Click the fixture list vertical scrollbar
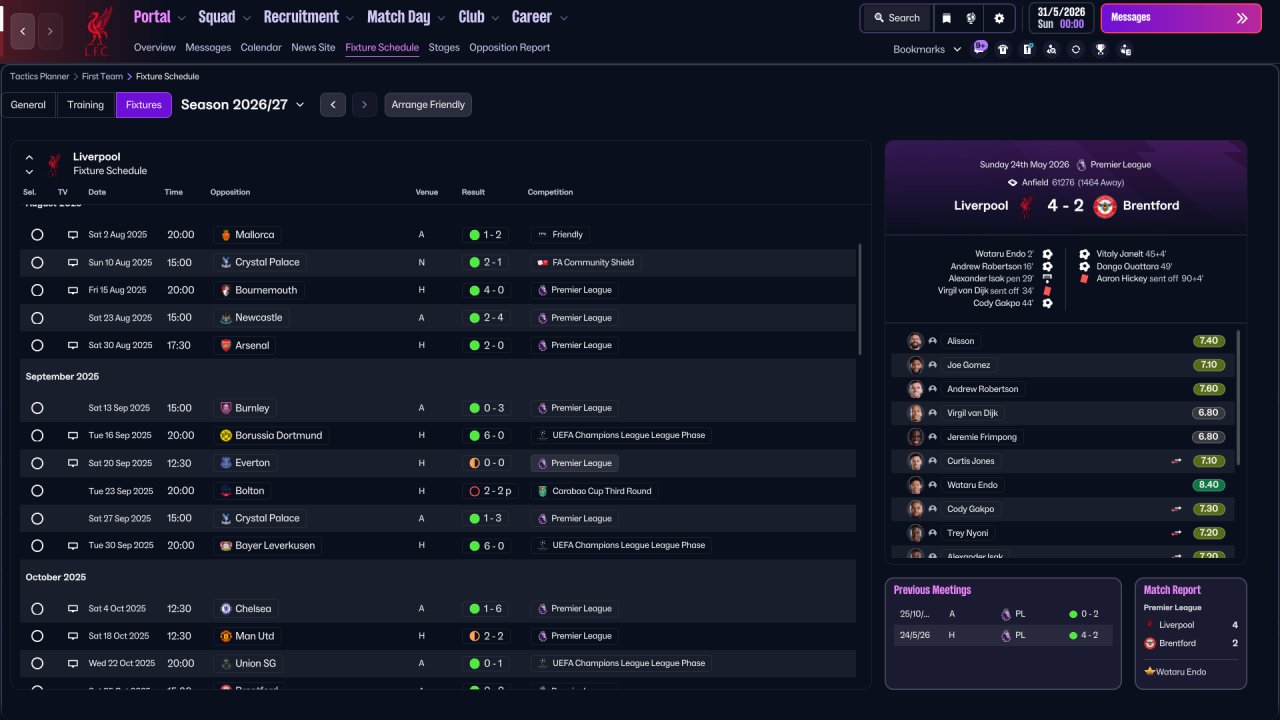 [x=859, y=300]
